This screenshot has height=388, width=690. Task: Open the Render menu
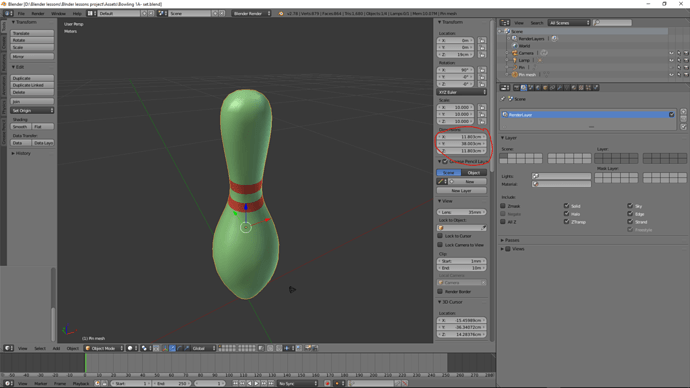coord(37,14)
